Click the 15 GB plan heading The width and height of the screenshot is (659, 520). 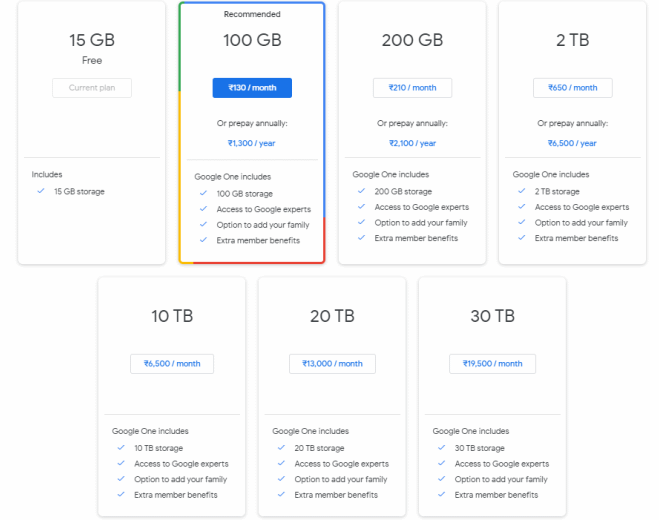(x=92, y=40)
